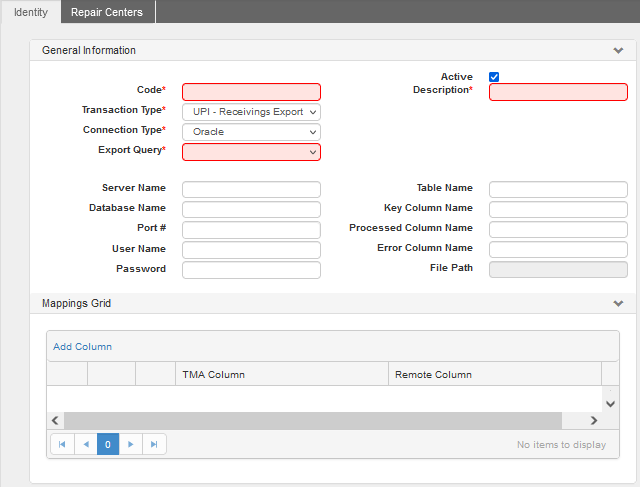
Task: Collapse the General Information section
Action: (618, 50)
